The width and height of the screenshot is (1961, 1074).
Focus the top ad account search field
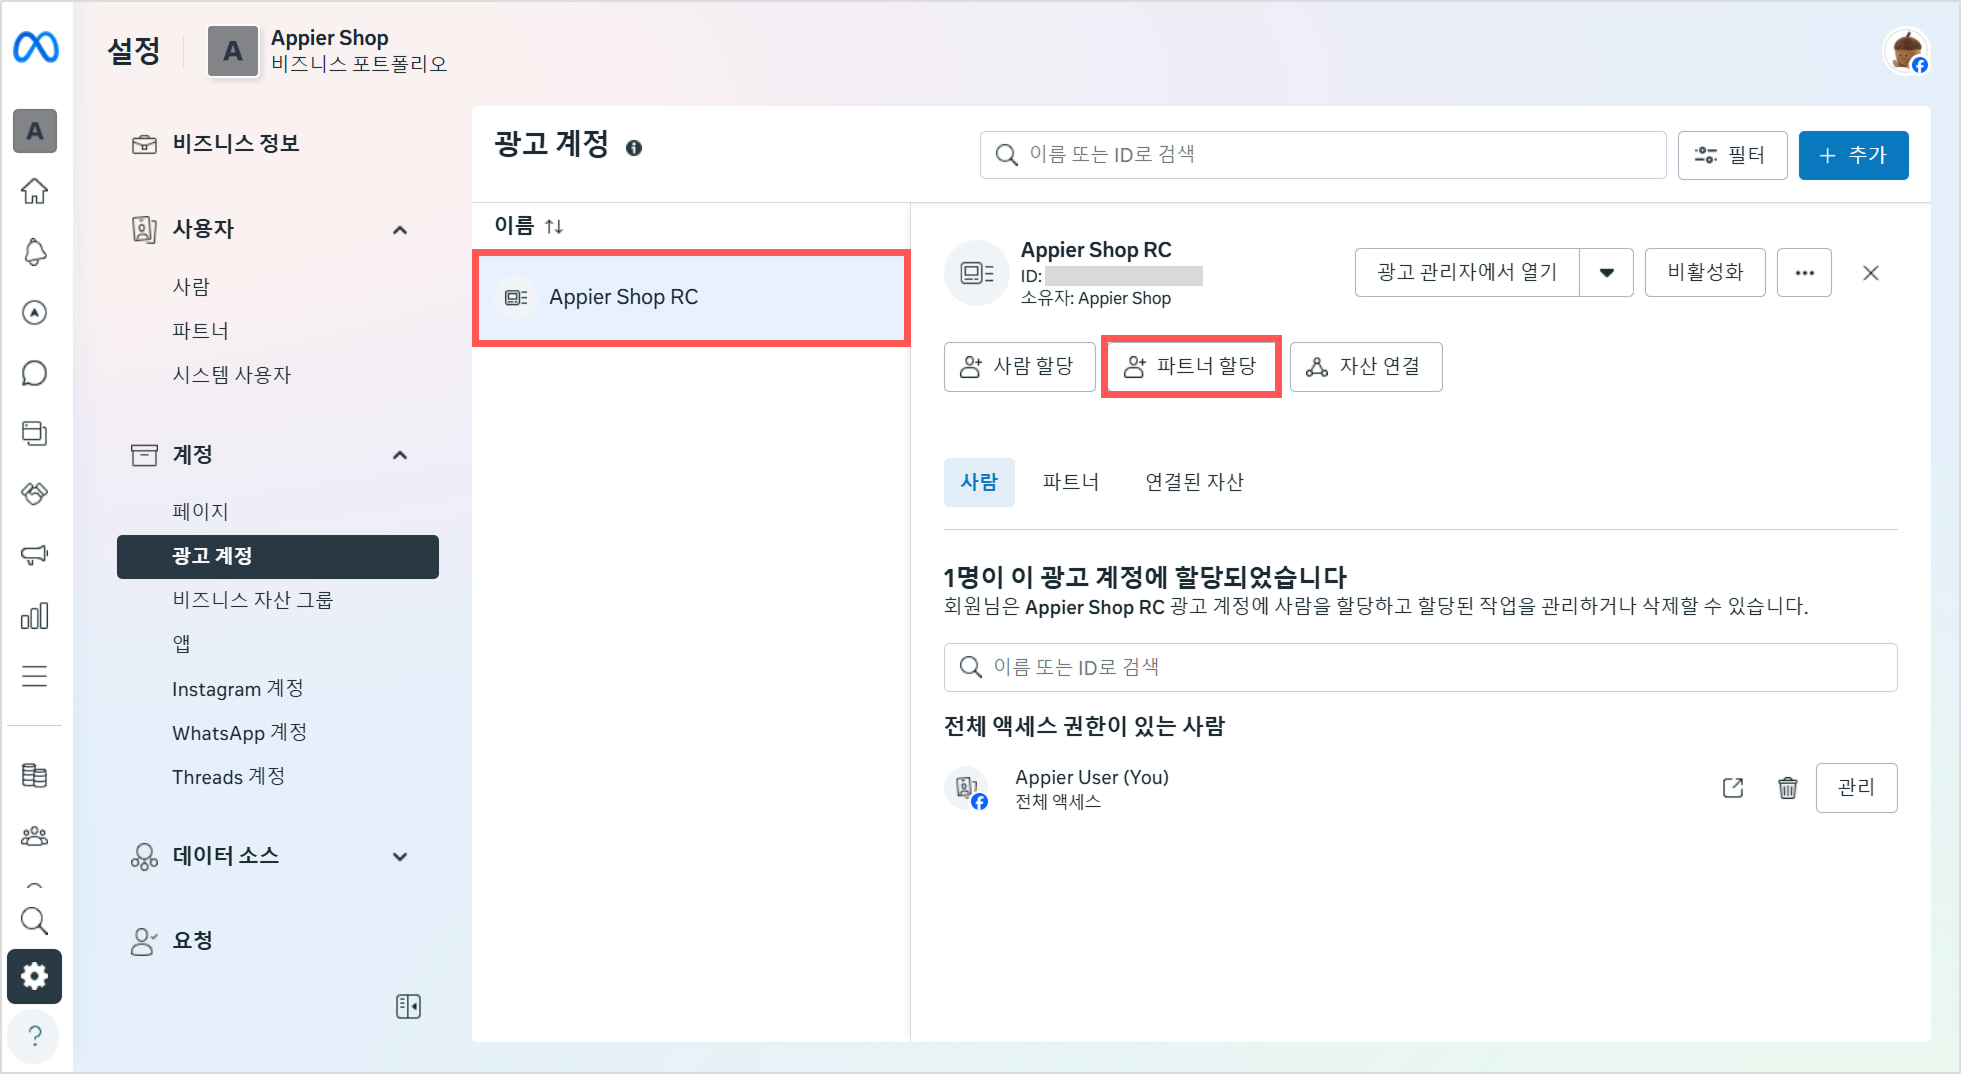point(1322,155)
